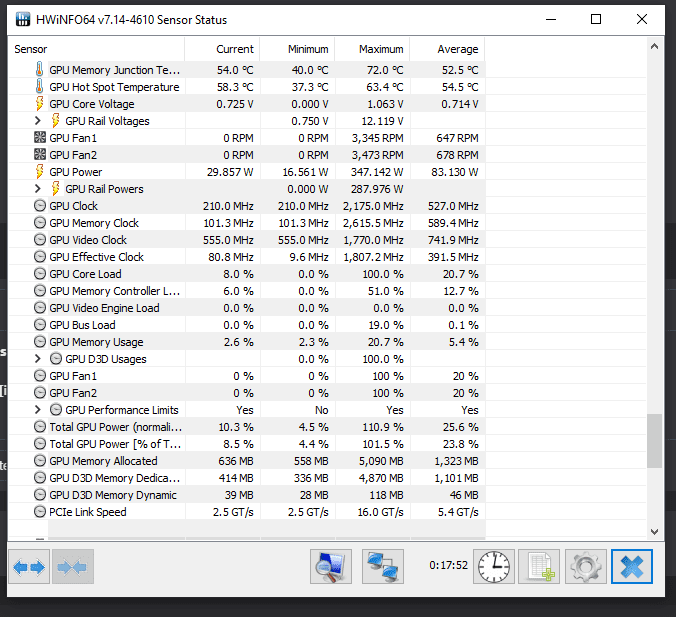676x617 pixels.
Task: Open the sensor search magnifier button
Action: (331, 567)
